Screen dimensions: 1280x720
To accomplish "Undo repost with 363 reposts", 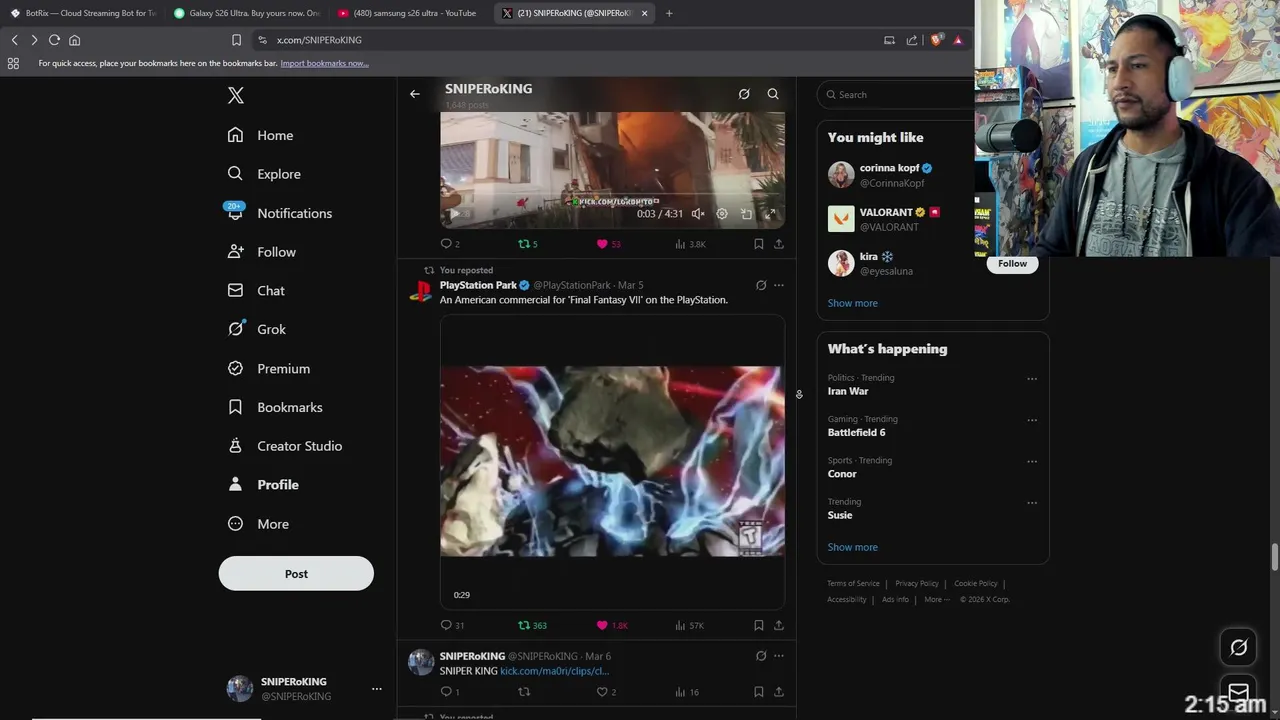I will 532,626.
